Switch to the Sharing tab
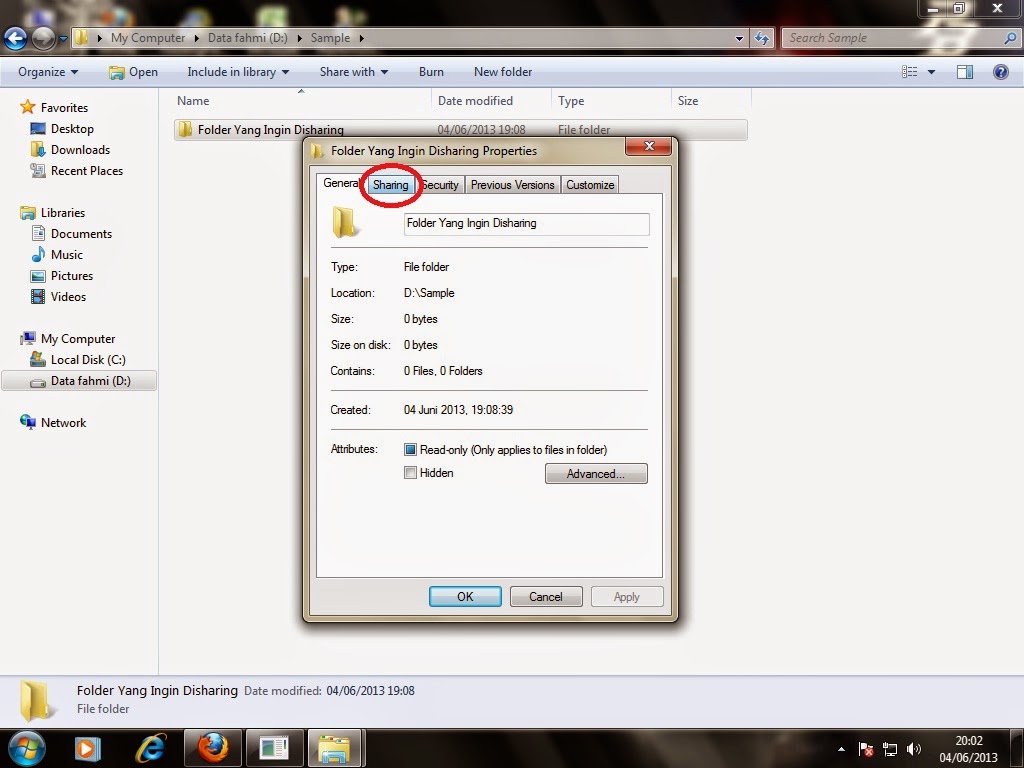This screenshot has height=768, width=1024. tap(390, 185)
